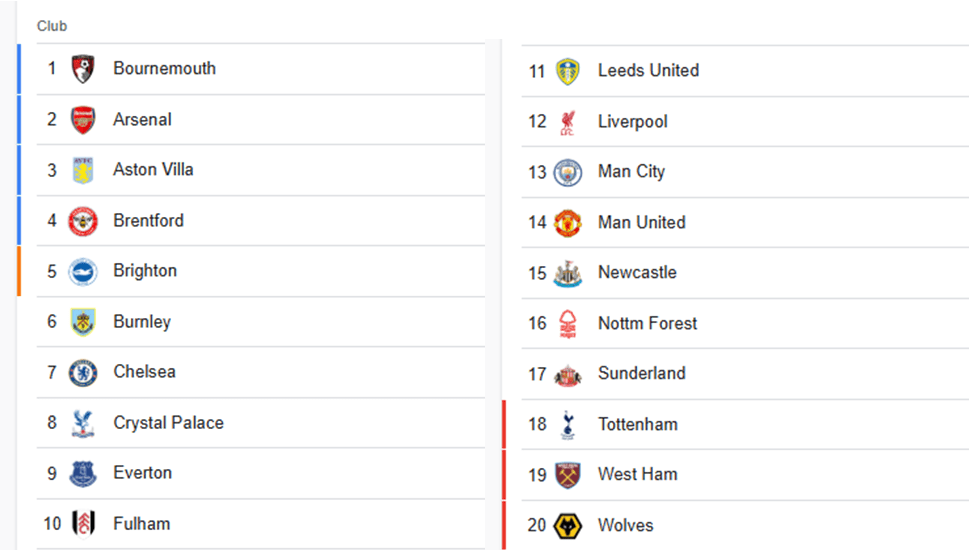Select the Aston Villa badge icon
The width and height of the screenshot is (971, 550).
83,170
